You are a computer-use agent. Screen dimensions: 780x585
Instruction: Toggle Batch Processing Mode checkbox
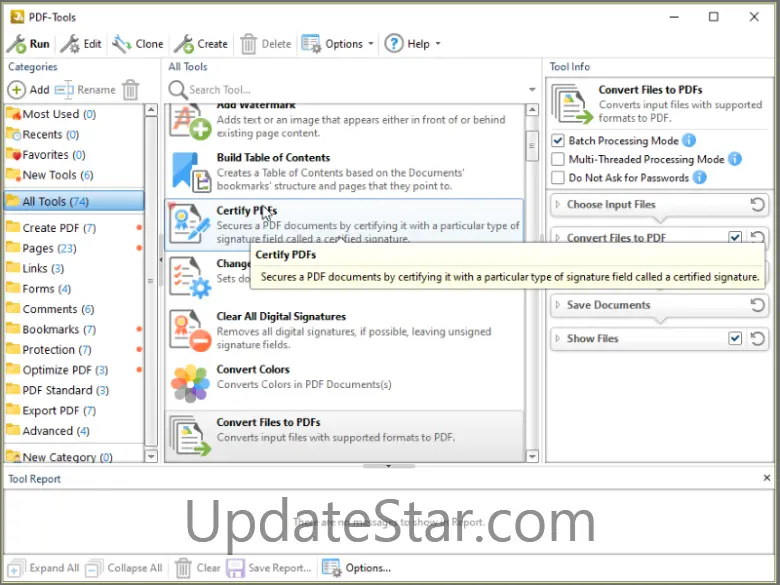pos(558,141)
